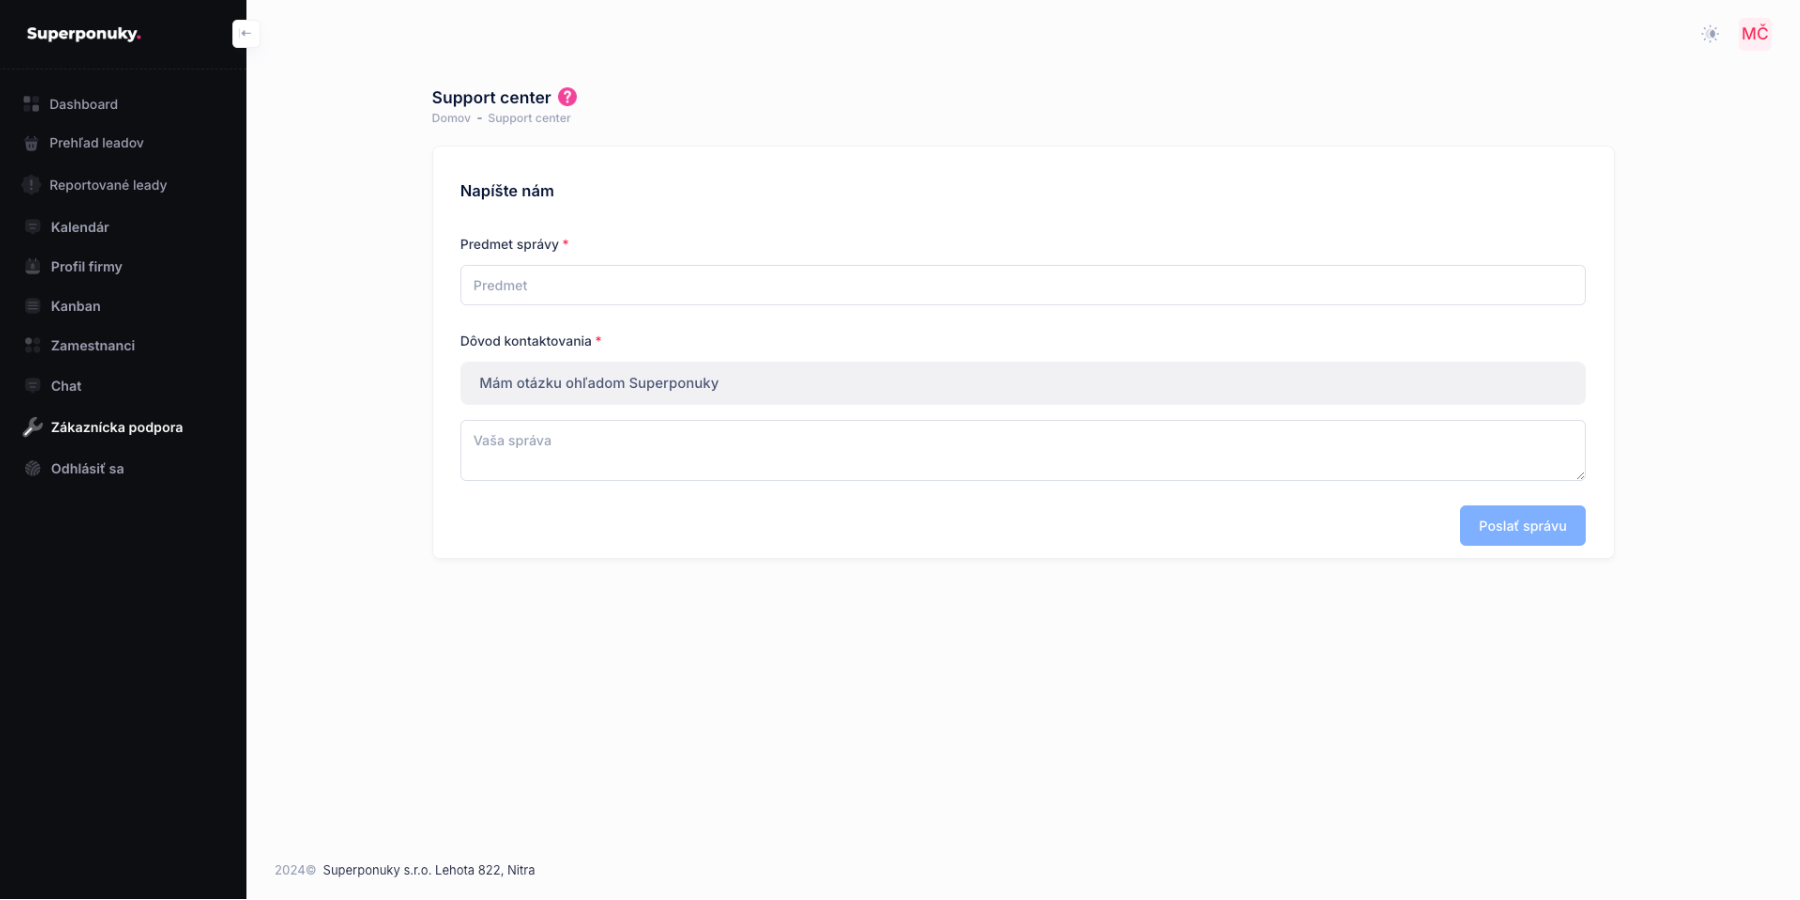Click the Profil firmy icon
Image resolution: width=1800 pixels, height=900 pixels.
point(32,267)
